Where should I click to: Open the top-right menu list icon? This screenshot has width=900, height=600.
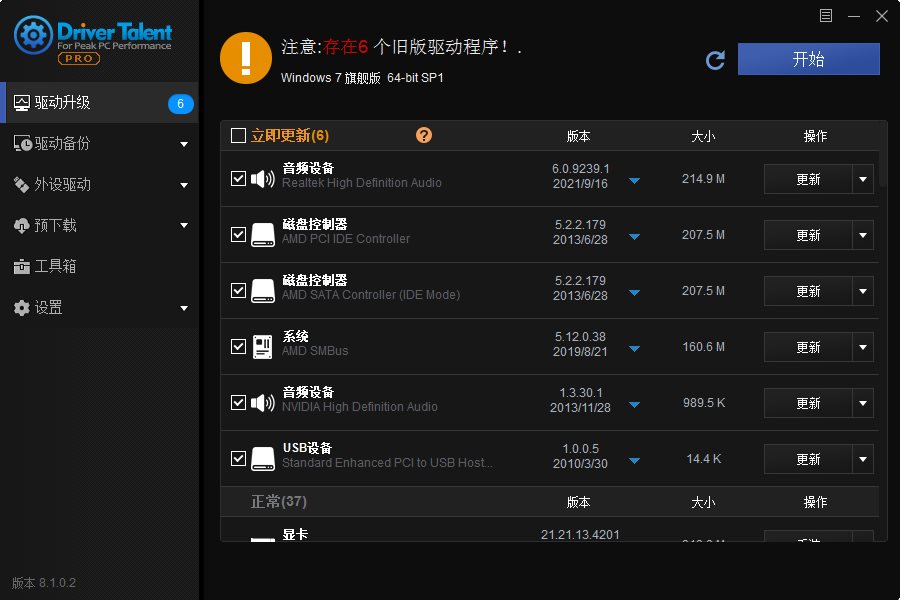(826, 16)
